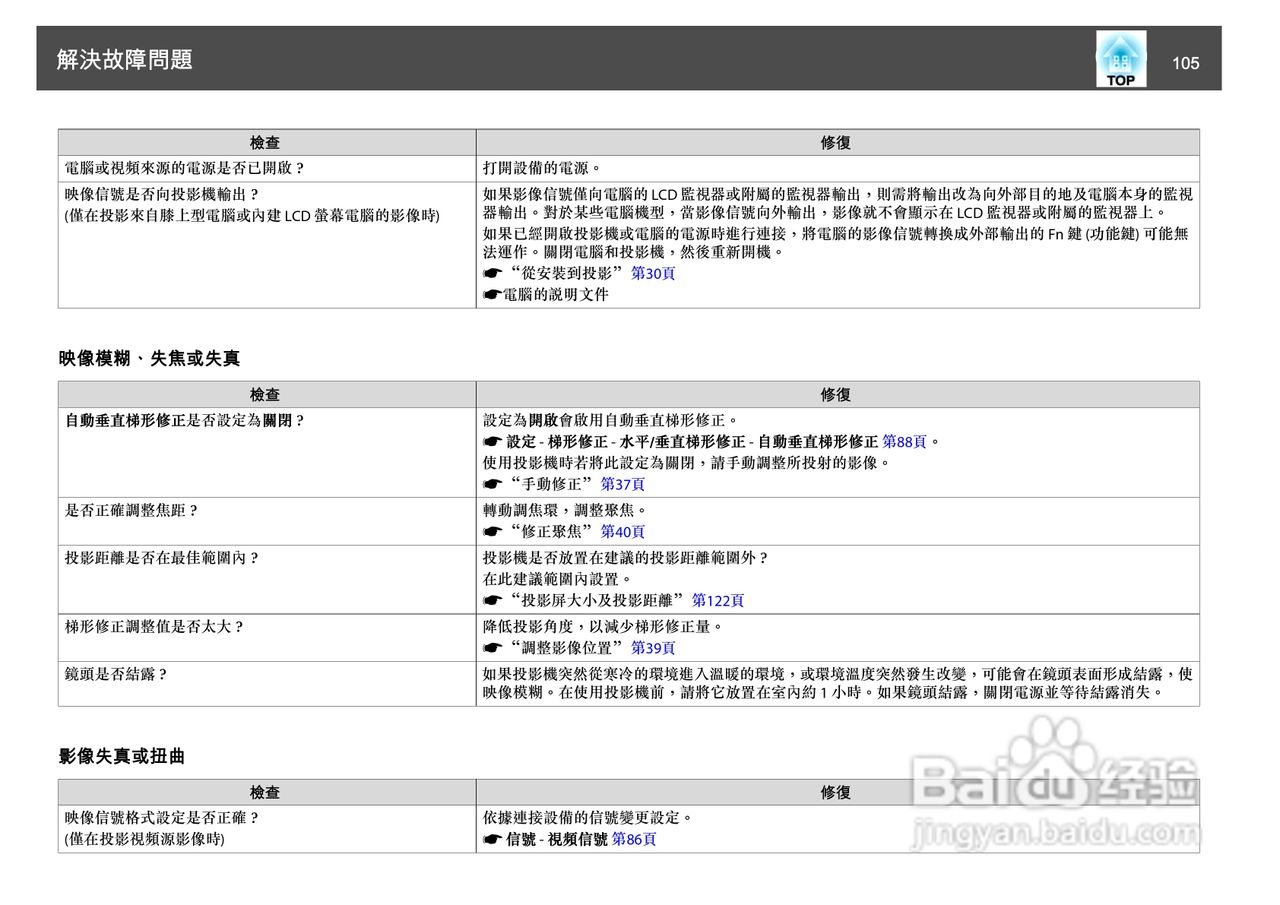Click the line starting 使用投影機時若將此設定為關閉

pyautogui.click(x=687, y=463)
